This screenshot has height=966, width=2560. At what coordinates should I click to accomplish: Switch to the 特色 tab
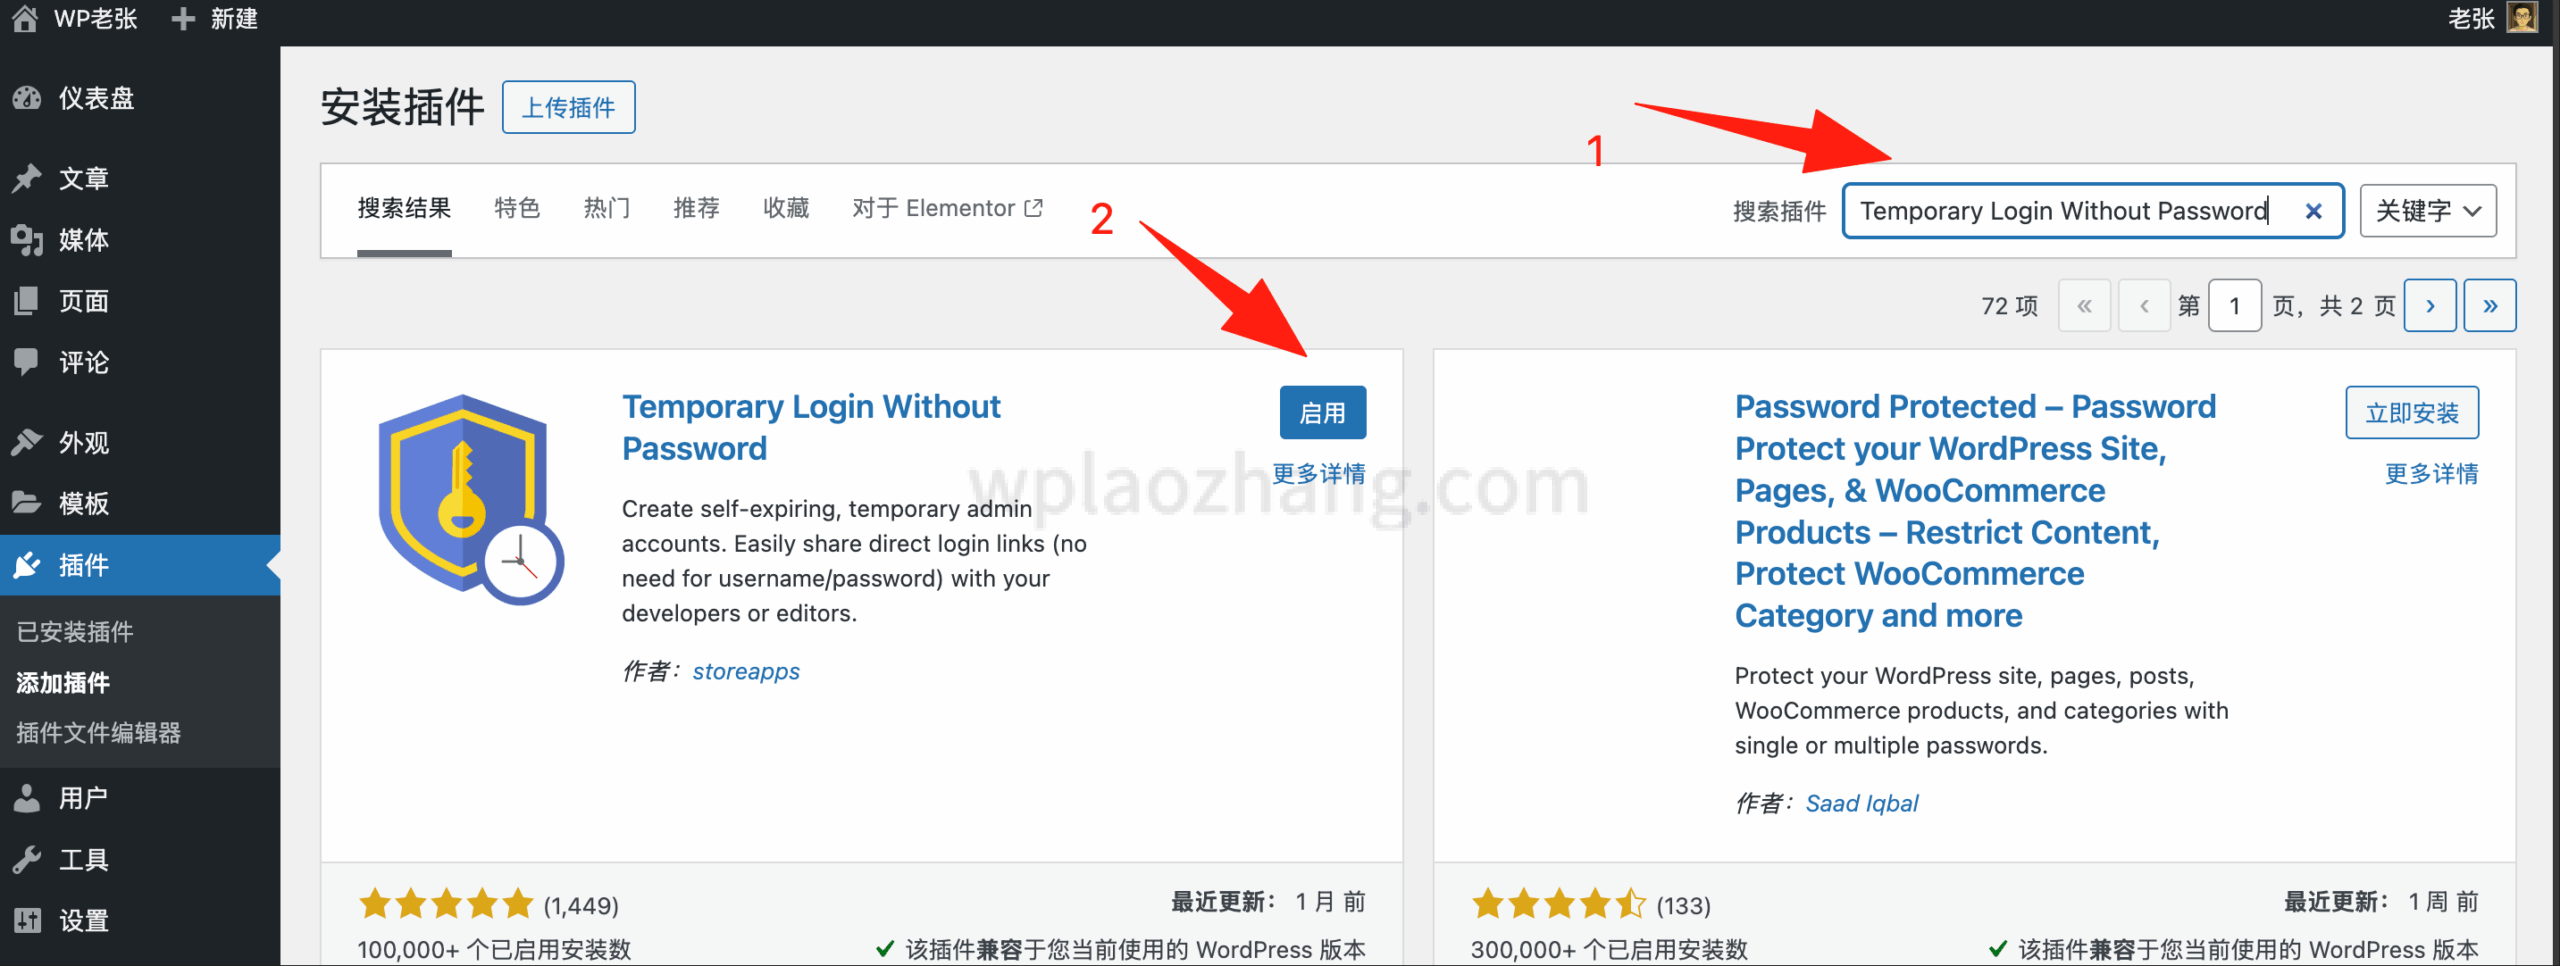(x=517, y=208)
